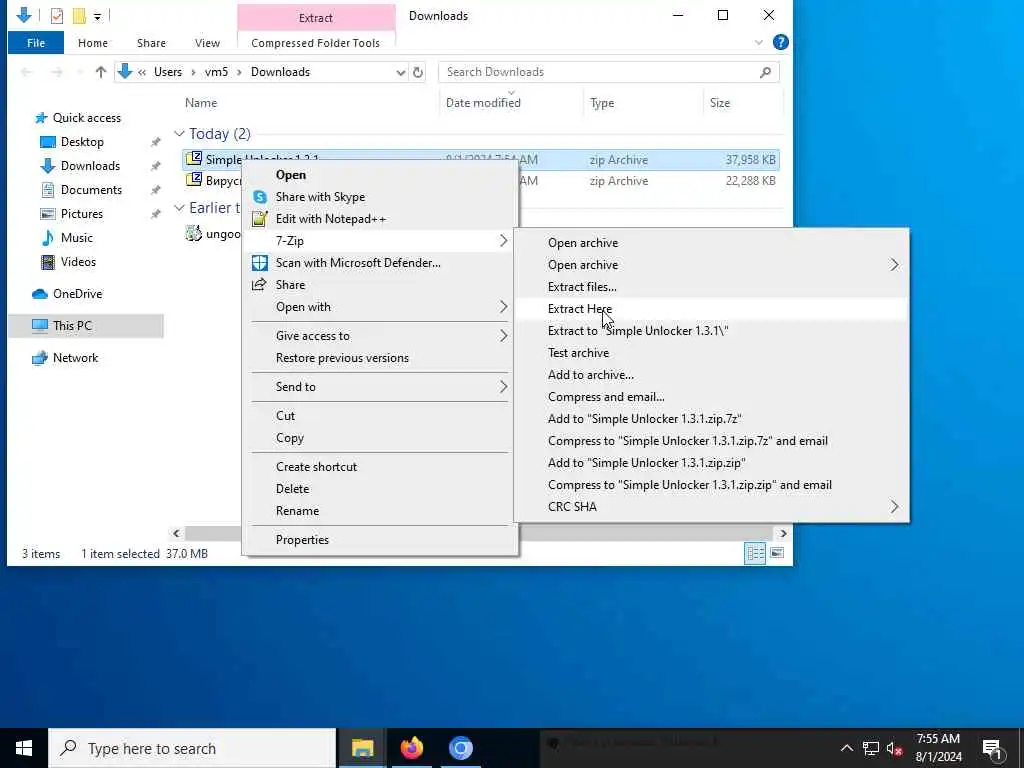Switch to Details view icon in the status bar

tap(756, 553)
